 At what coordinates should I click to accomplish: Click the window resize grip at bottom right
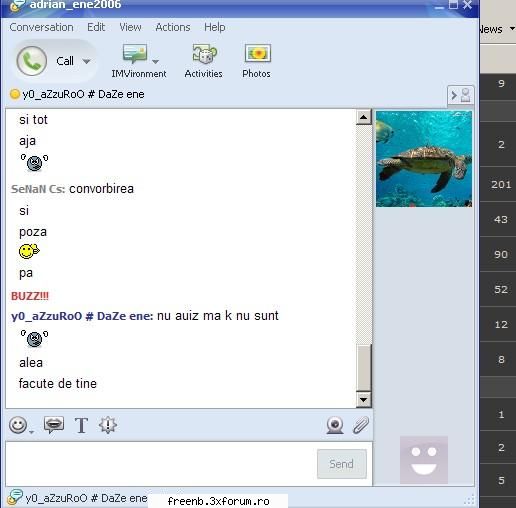[x=469, y=500]
